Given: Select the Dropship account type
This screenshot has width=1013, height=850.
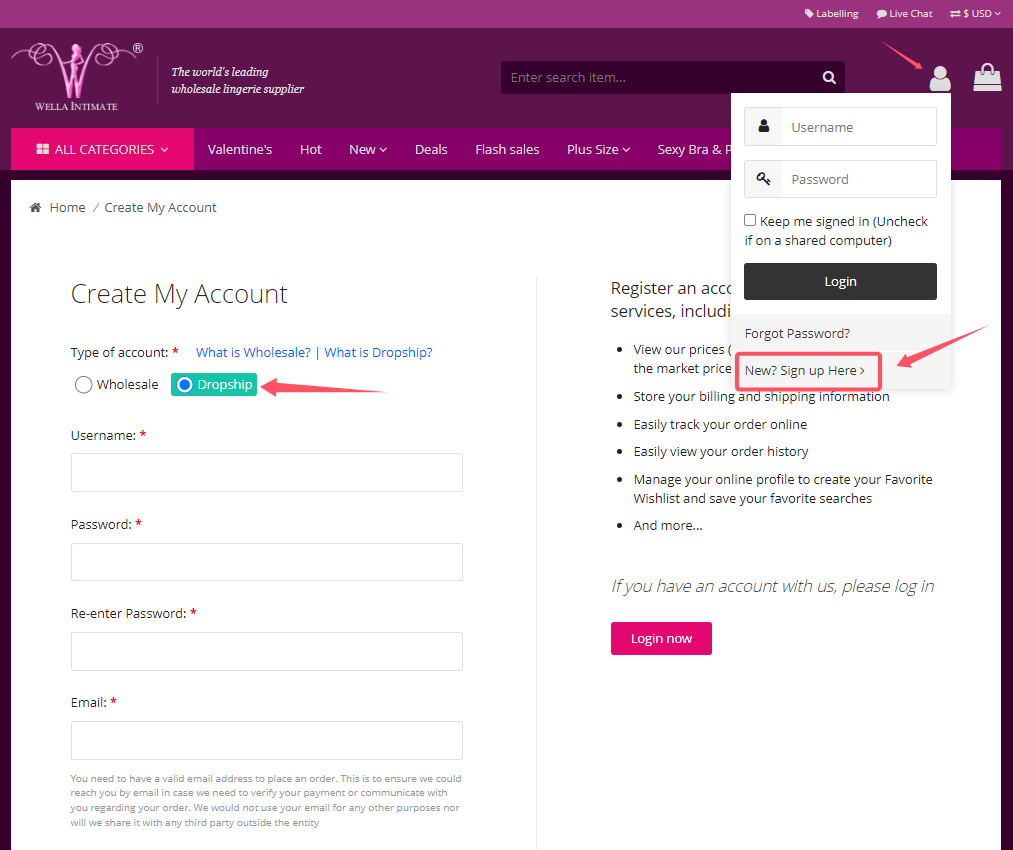Looking at the screenshot, I should pyautogui.click(x=185, y=385).
